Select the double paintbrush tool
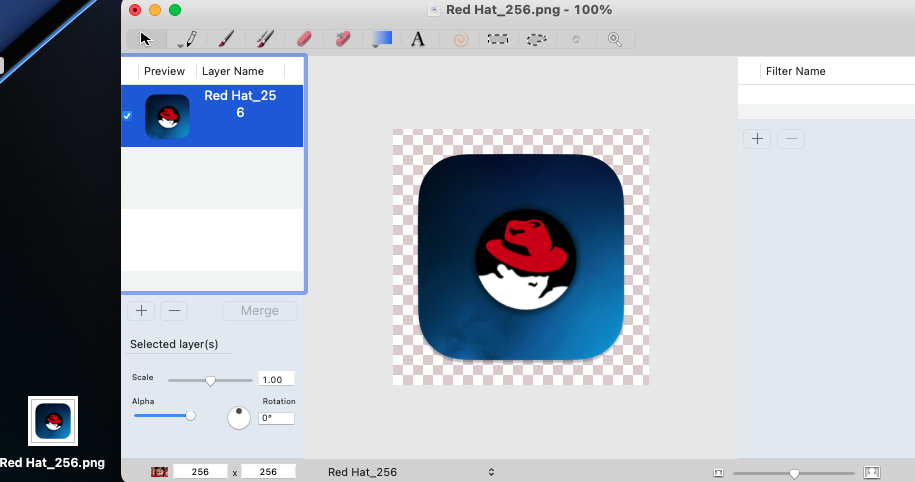Screen dimensions: 915x482 click(265, 39)
